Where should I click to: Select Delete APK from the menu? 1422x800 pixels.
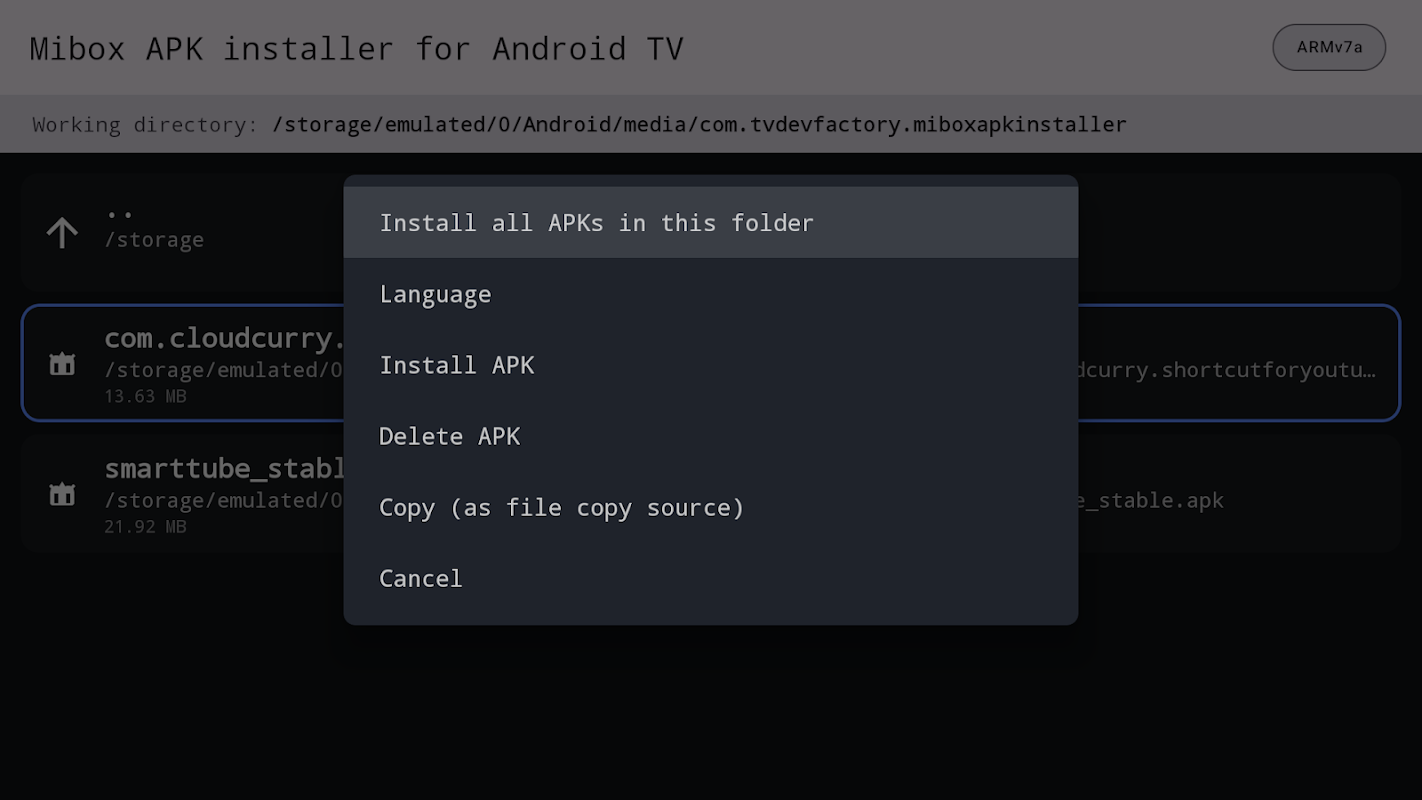click(710, 436)
